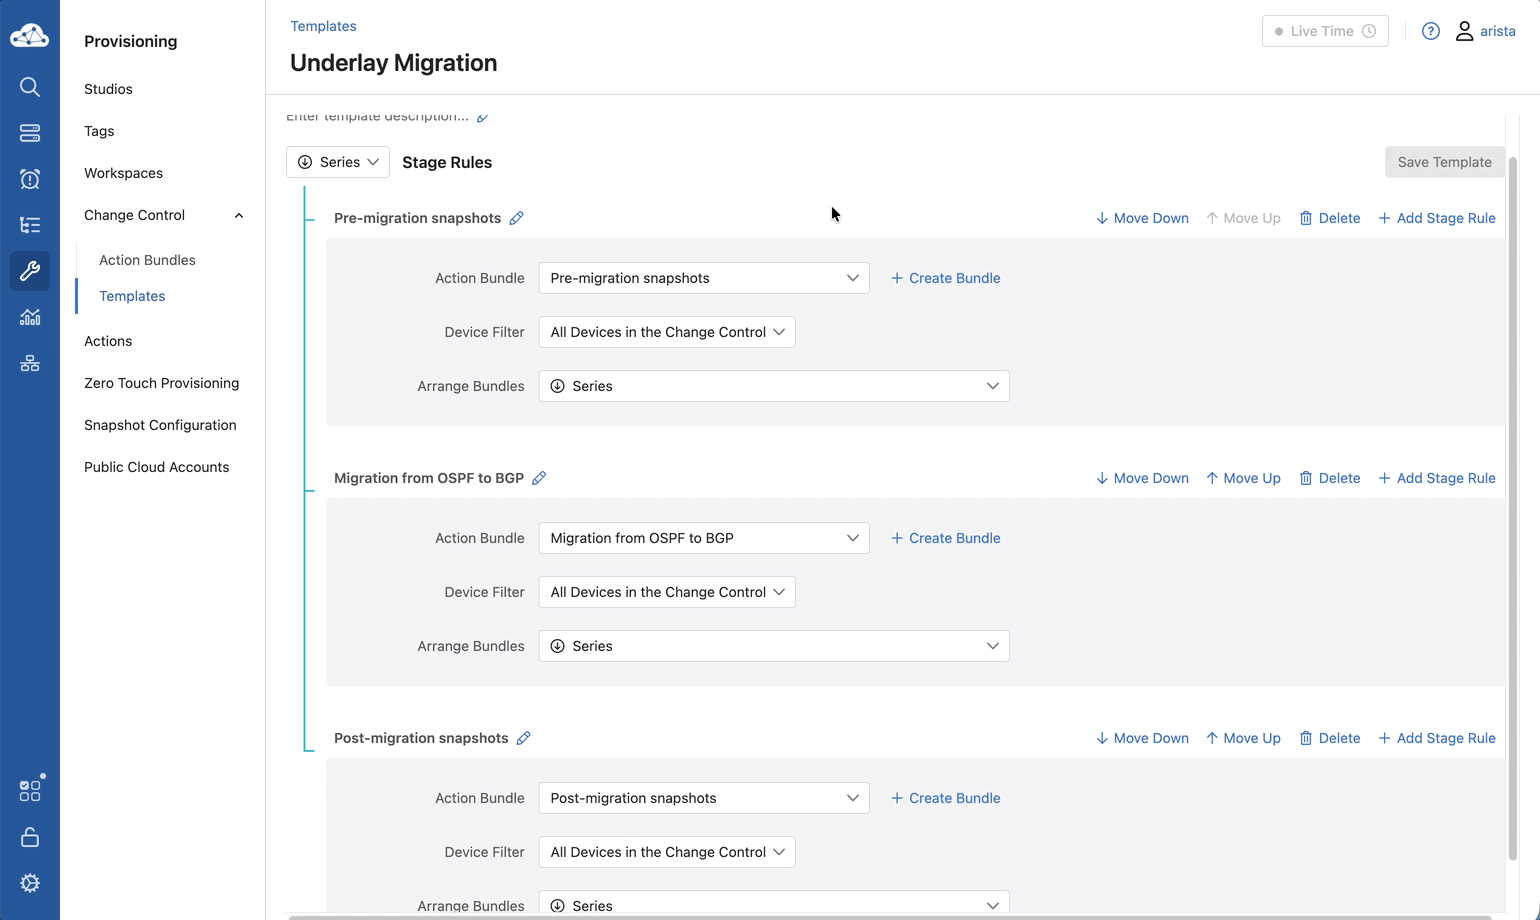Open Action Bundles submenu item
Viewport: 1540px width, 920px height.
point(147,260)
